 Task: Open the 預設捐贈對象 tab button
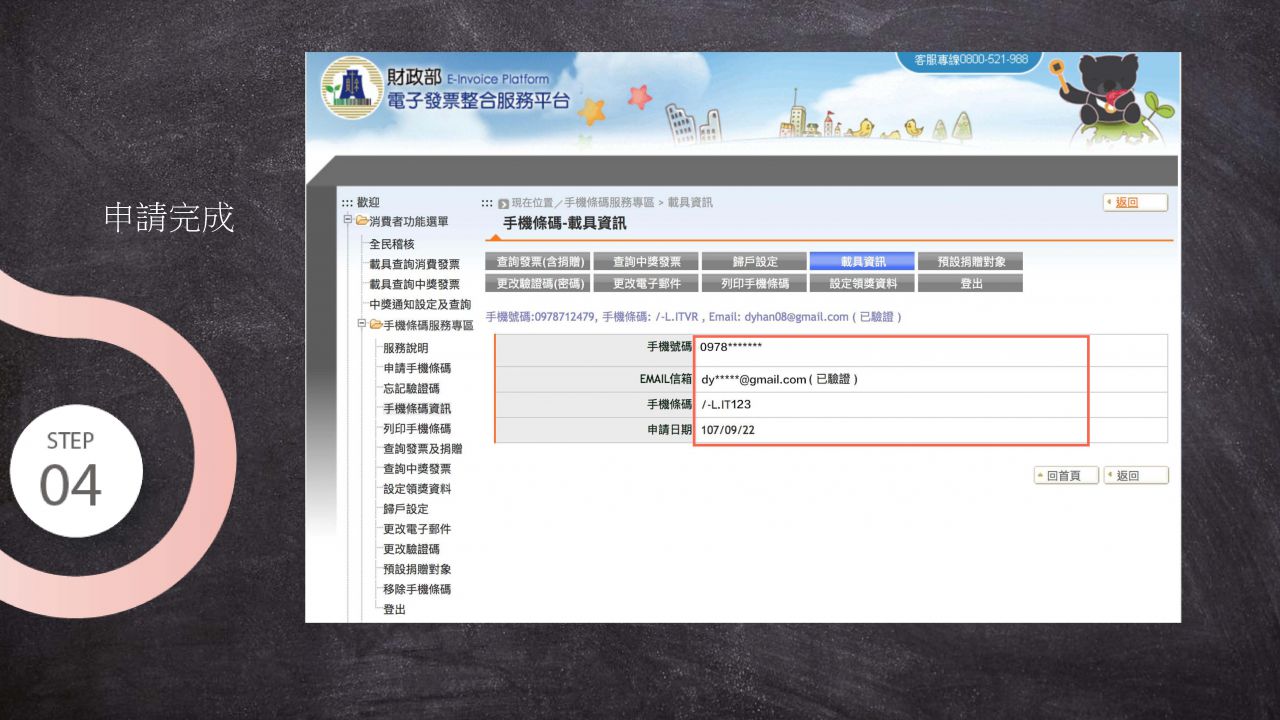click(x=970, y=261)
